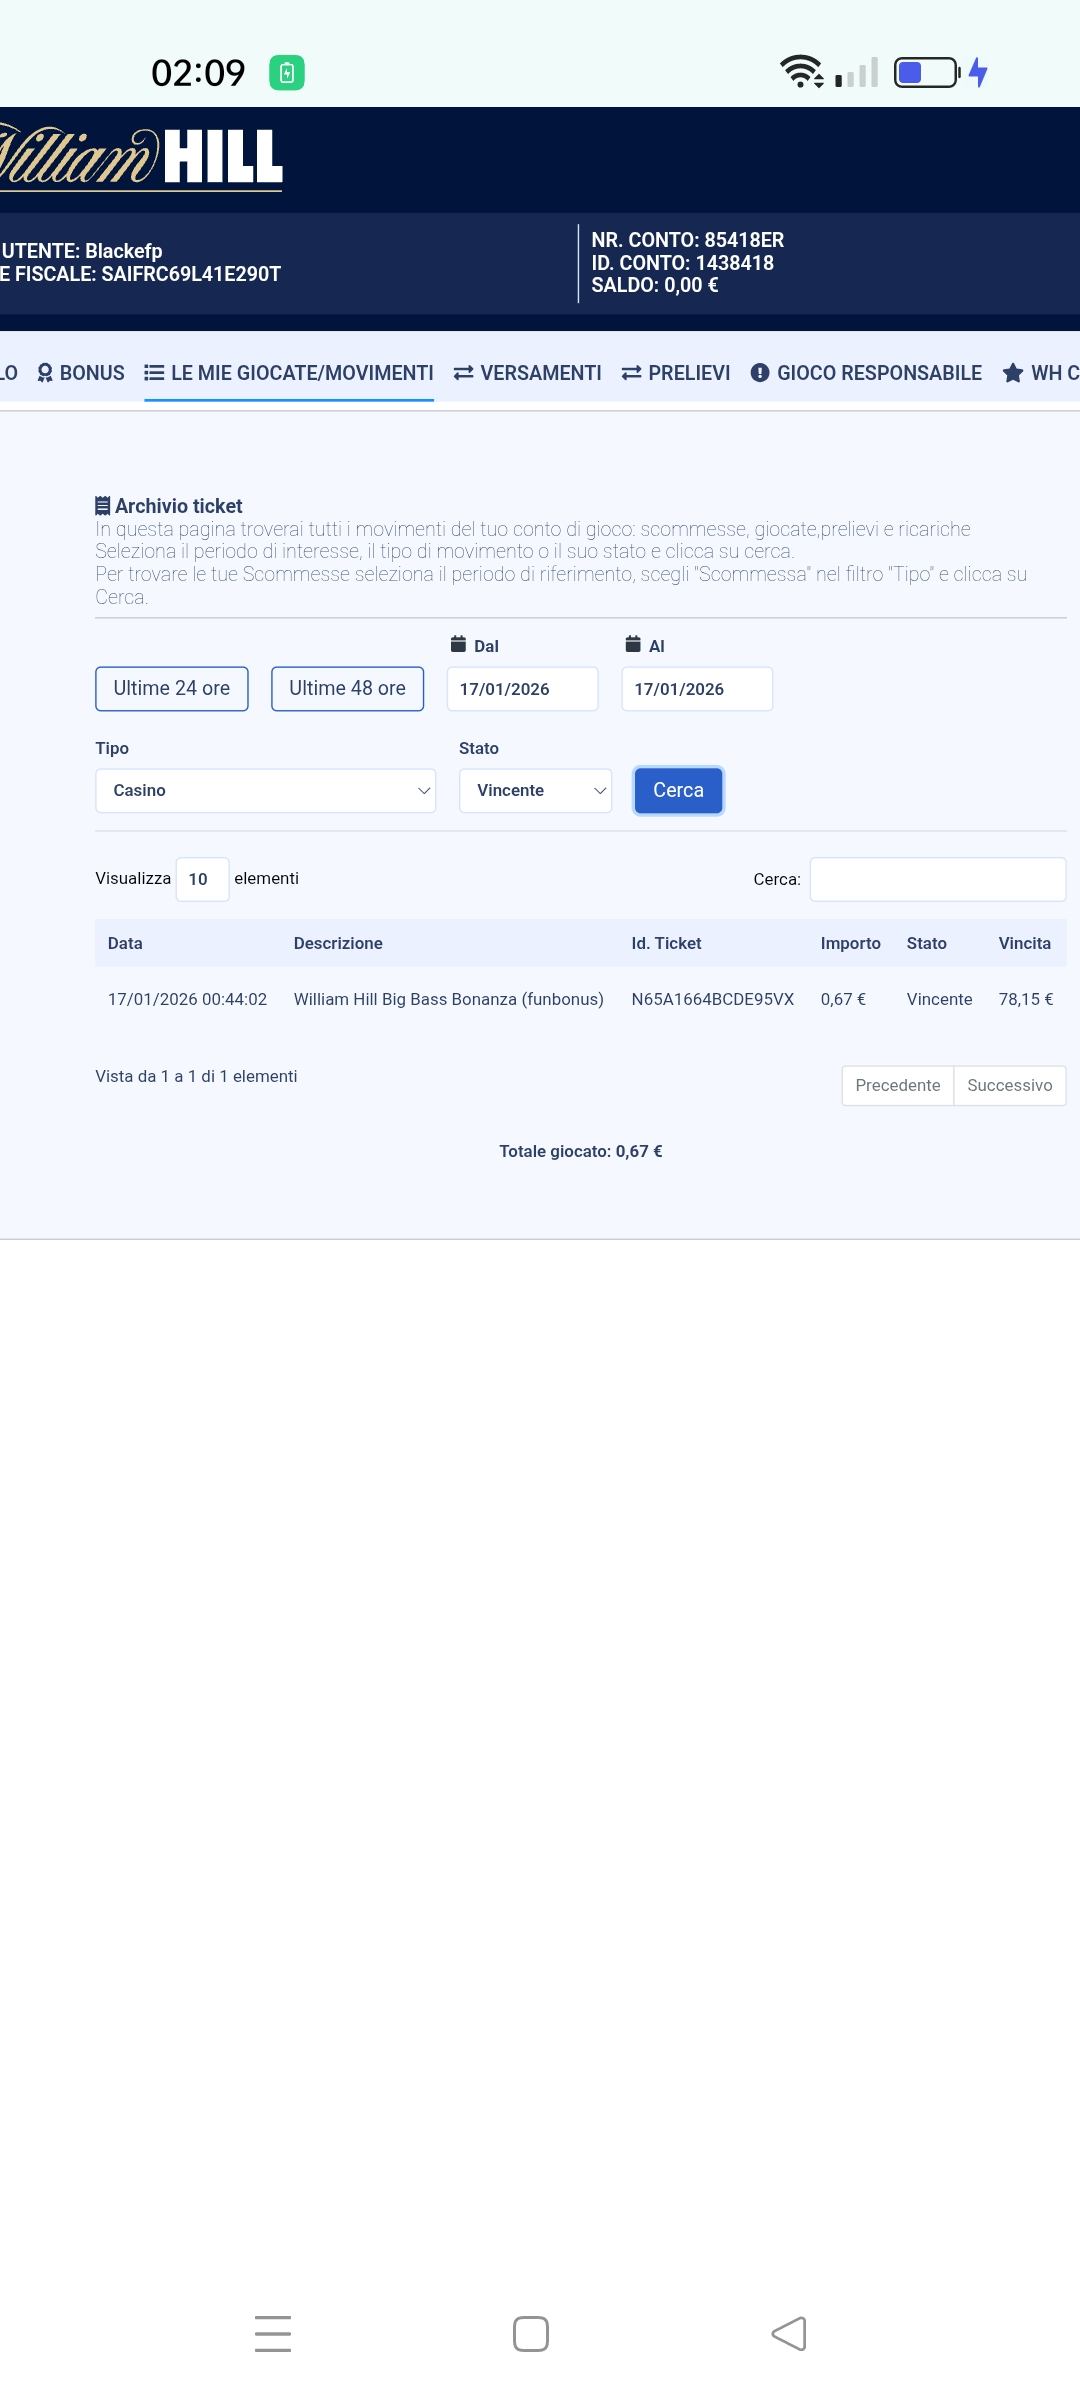Select the Ultime 24 ore filter

point(172,689)
